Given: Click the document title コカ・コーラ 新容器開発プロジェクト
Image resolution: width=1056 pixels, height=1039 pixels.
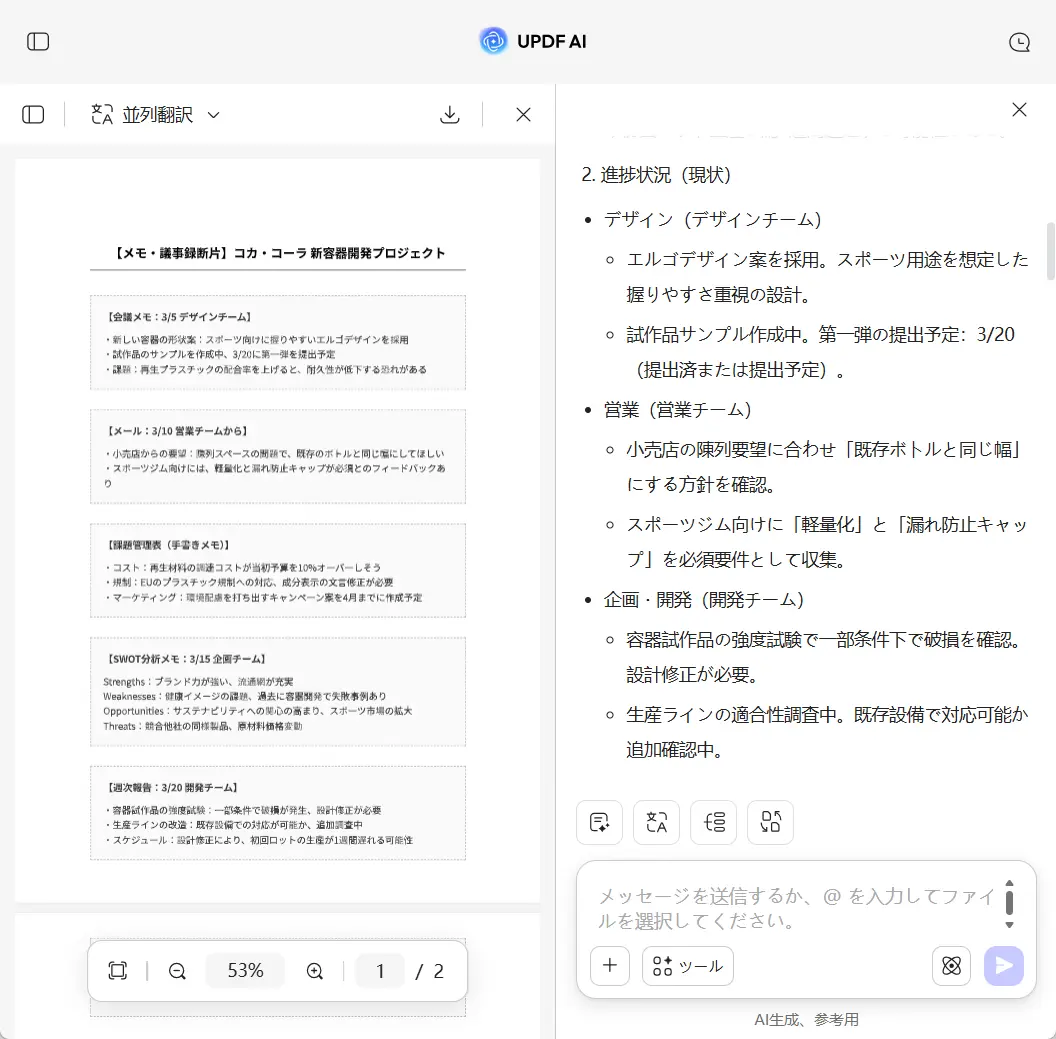Looking at the screenshot, I should click(x=339, y=253).
